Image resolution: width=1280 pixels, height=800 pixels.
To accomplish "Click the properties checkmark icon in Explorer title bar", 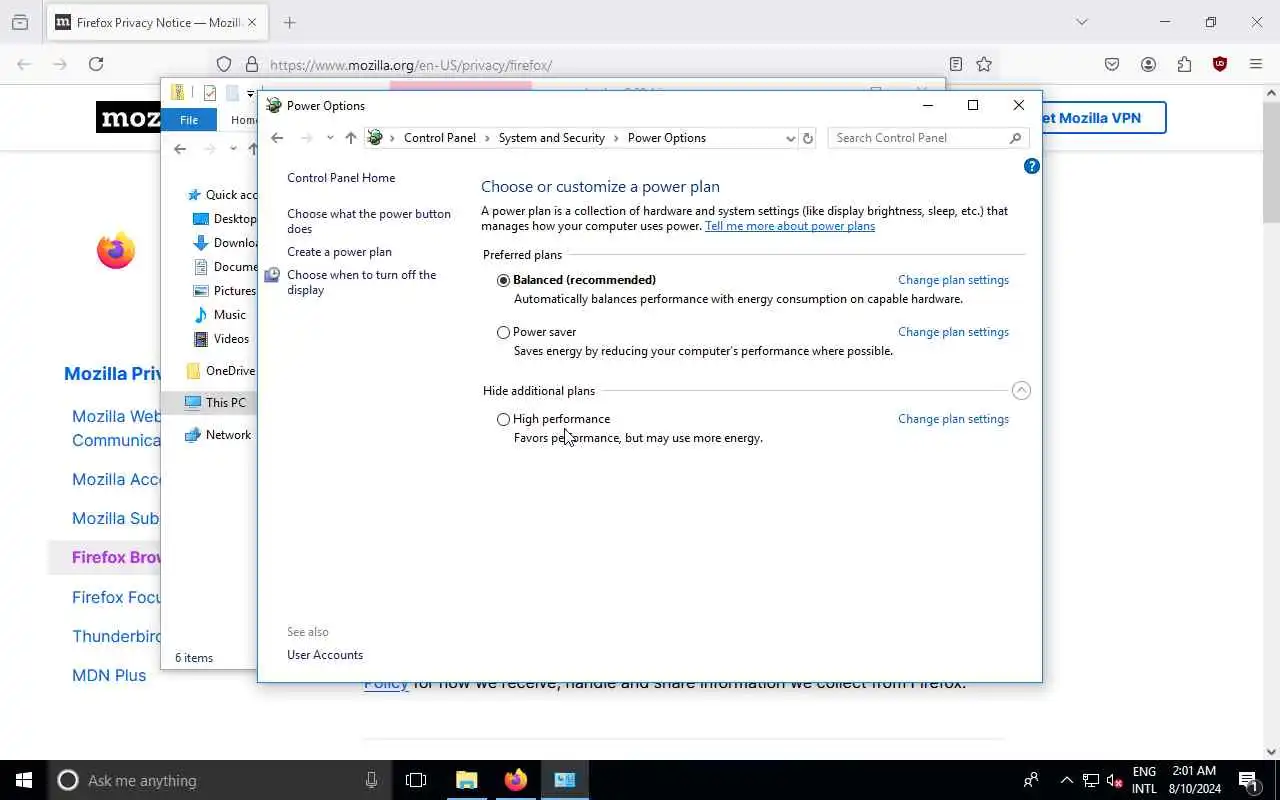I will pyautogui.click(x=210, y=93).
